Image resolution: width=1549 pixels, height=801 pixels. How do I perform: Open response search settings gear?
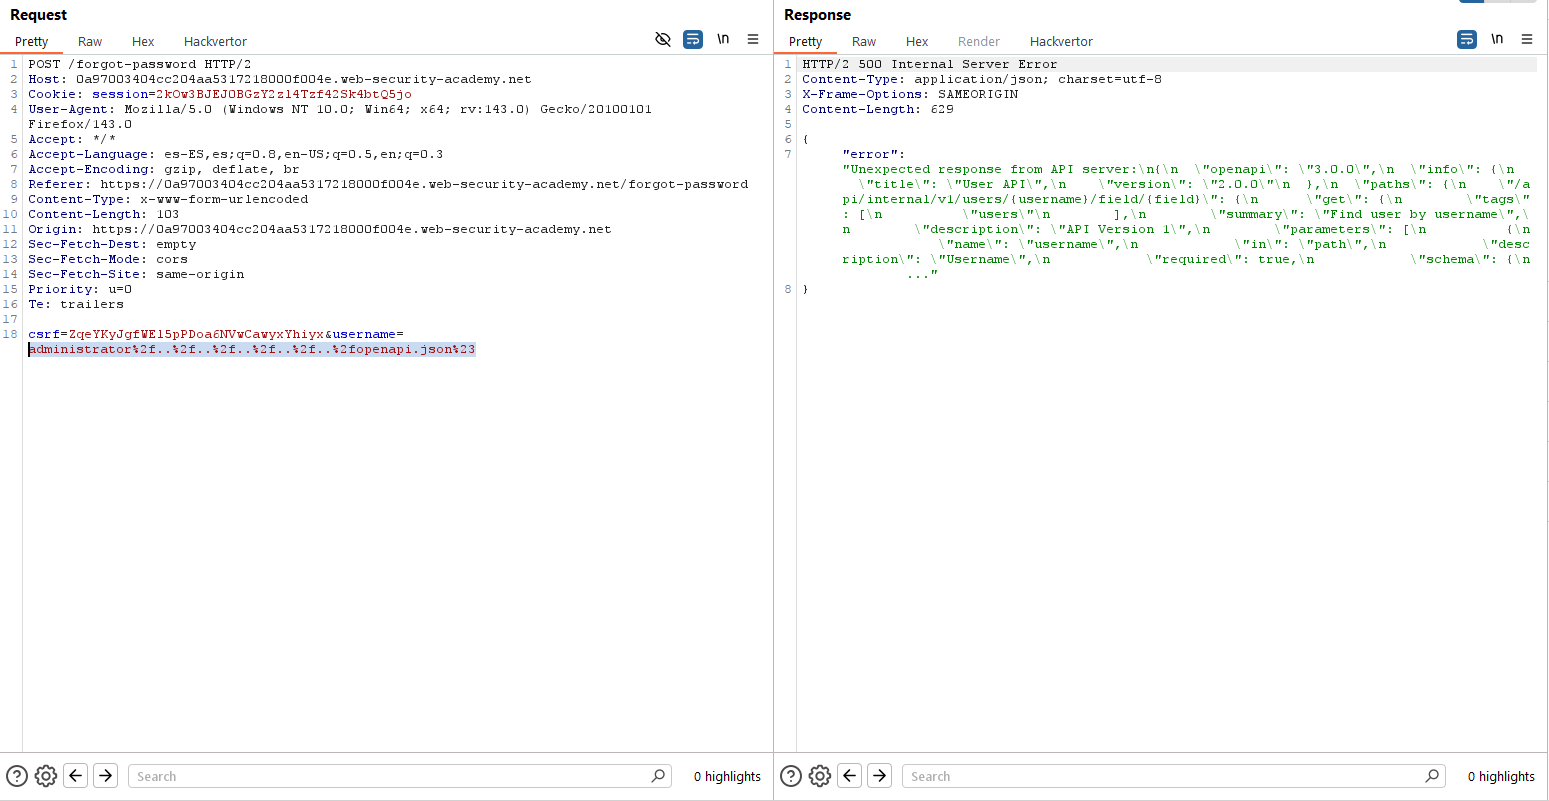pos(820,776)
